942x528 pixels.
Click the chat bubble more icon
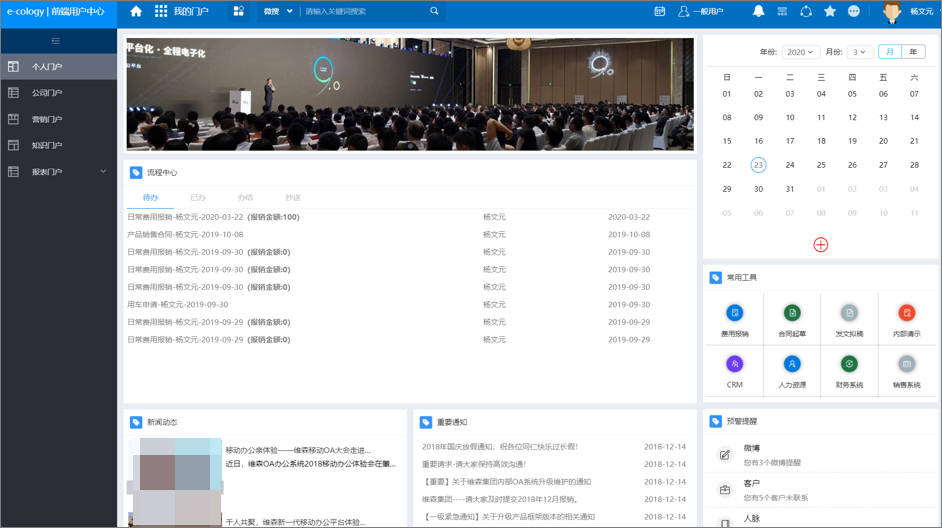(854, 11)
